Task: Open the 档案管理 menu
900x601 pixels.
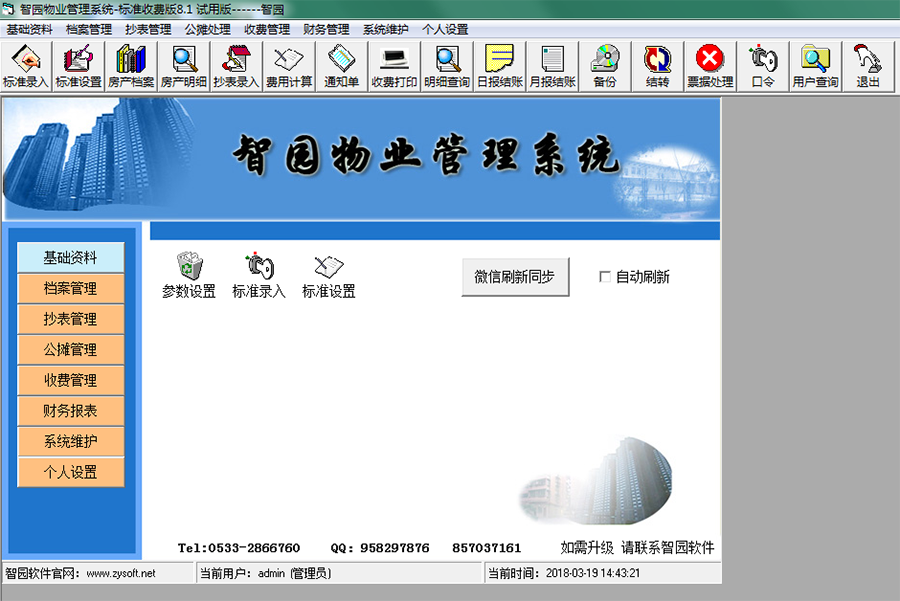Action: (89, 29)
